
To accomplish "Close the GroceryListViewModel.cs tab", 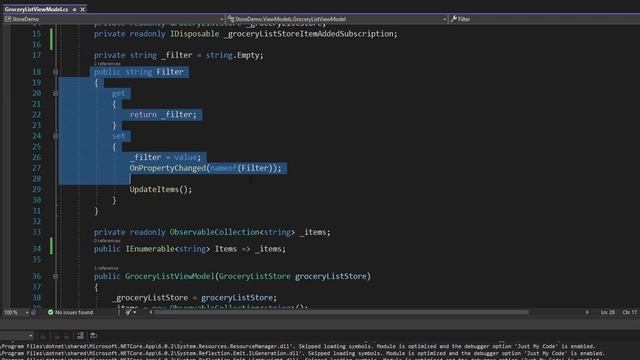I will [x=82, y=9].
